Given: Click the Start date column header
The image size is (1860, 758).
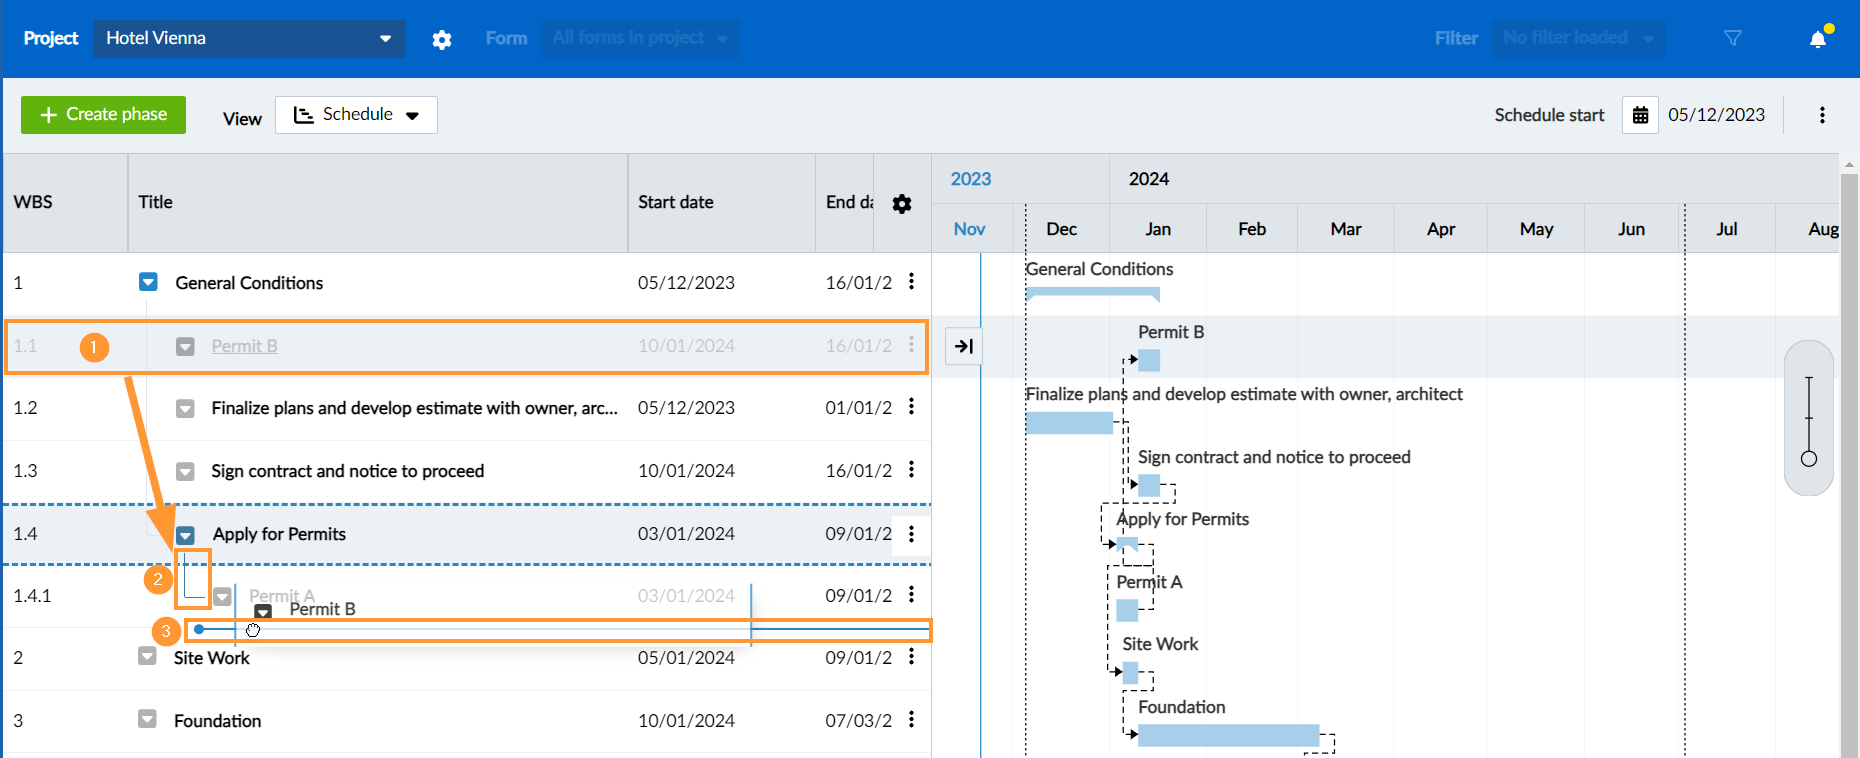Looking at the screenshot, I should [676, 202].
